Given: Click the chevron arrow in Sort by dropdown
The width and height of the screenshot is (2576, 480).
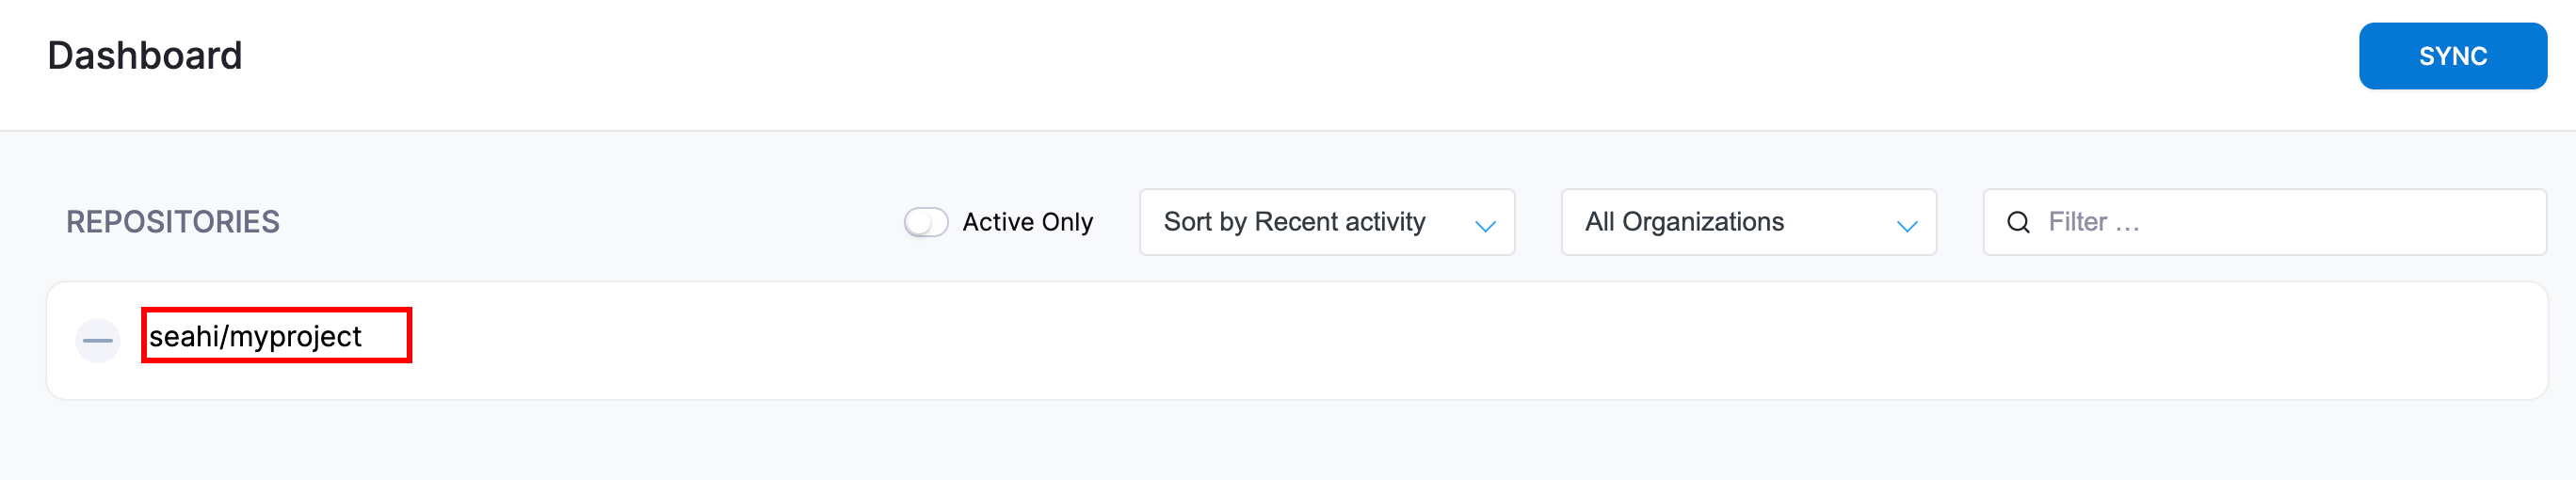Looking at the screenshot, I should [x=1485, y=226].
